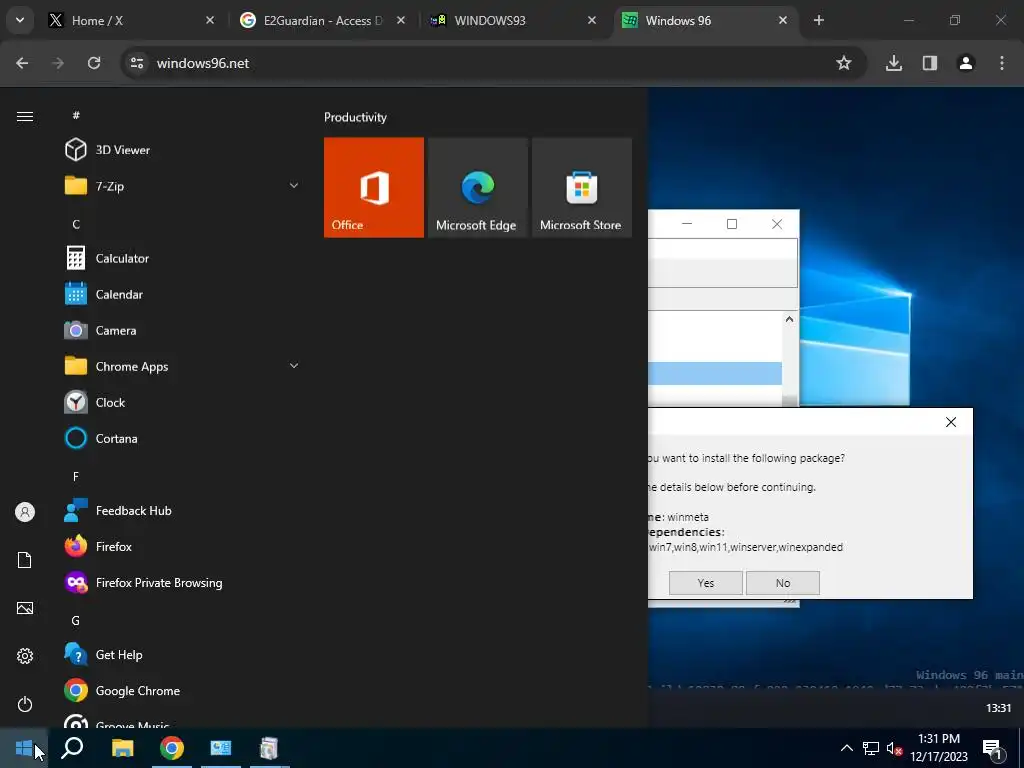This screenshot has width=1024, height=768.
Task: Expand the 7-Zip folder chevron
Action: coord(294,186)
